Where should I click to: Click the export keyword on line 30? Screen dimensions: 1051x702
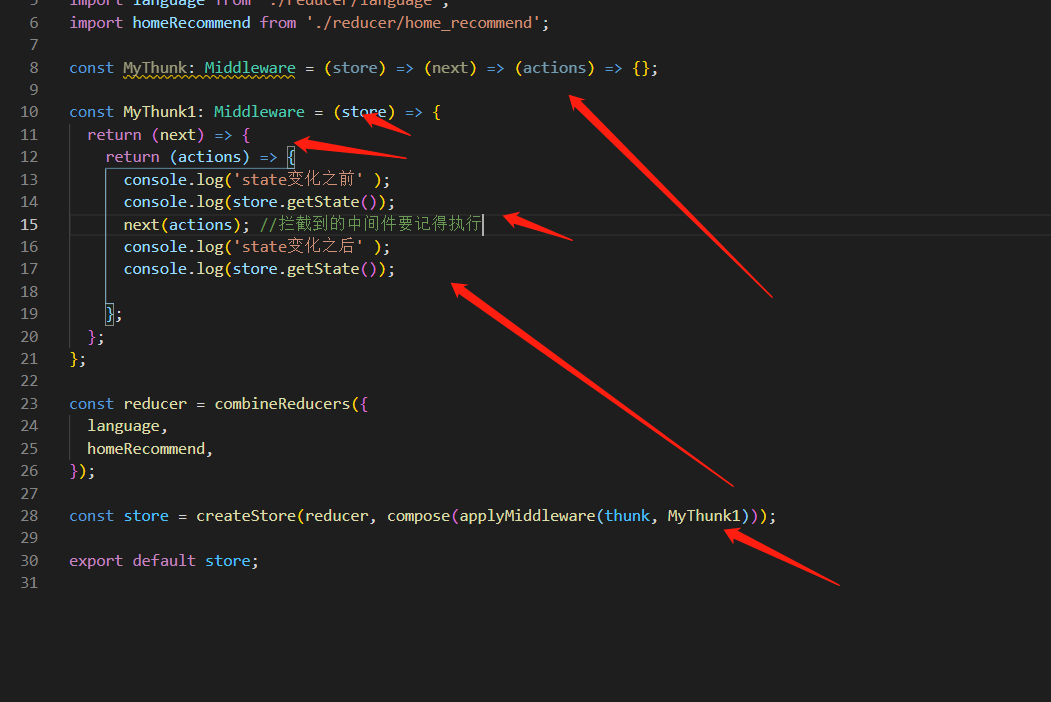(96, 561)
